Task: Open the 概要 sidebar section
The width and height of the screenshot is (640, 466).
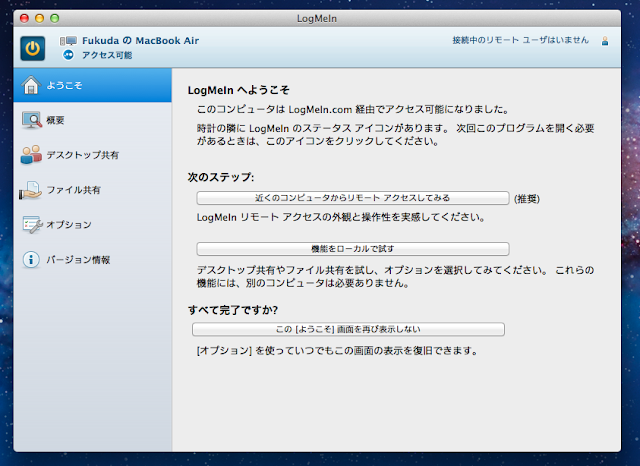Action: (93, 120)
